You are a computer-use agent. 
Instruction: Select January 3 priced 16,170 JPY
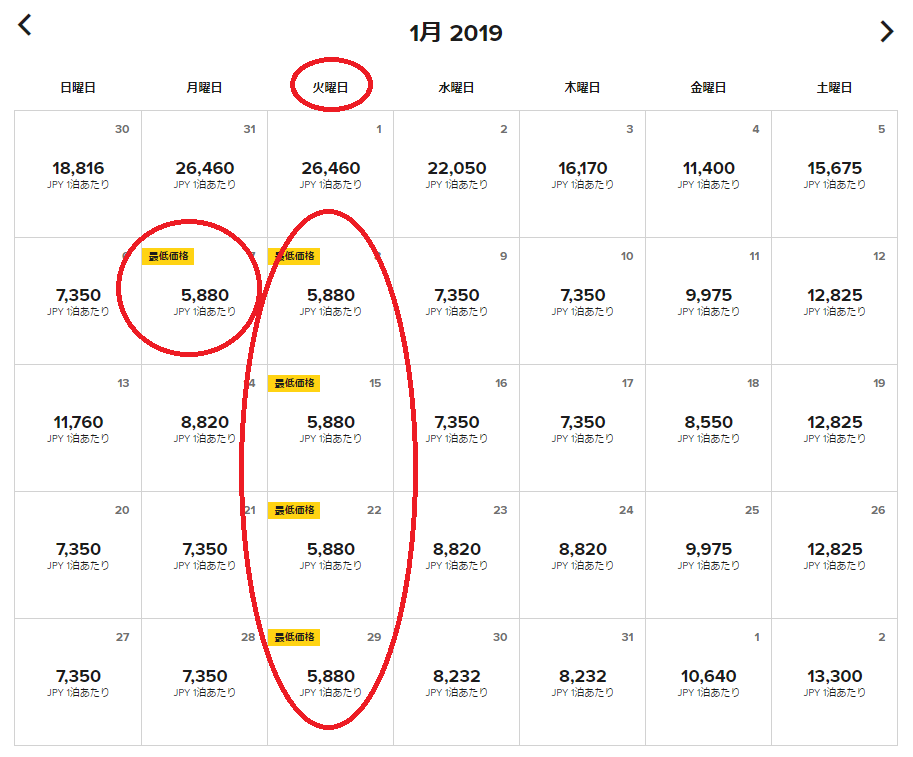pos(582,174)
